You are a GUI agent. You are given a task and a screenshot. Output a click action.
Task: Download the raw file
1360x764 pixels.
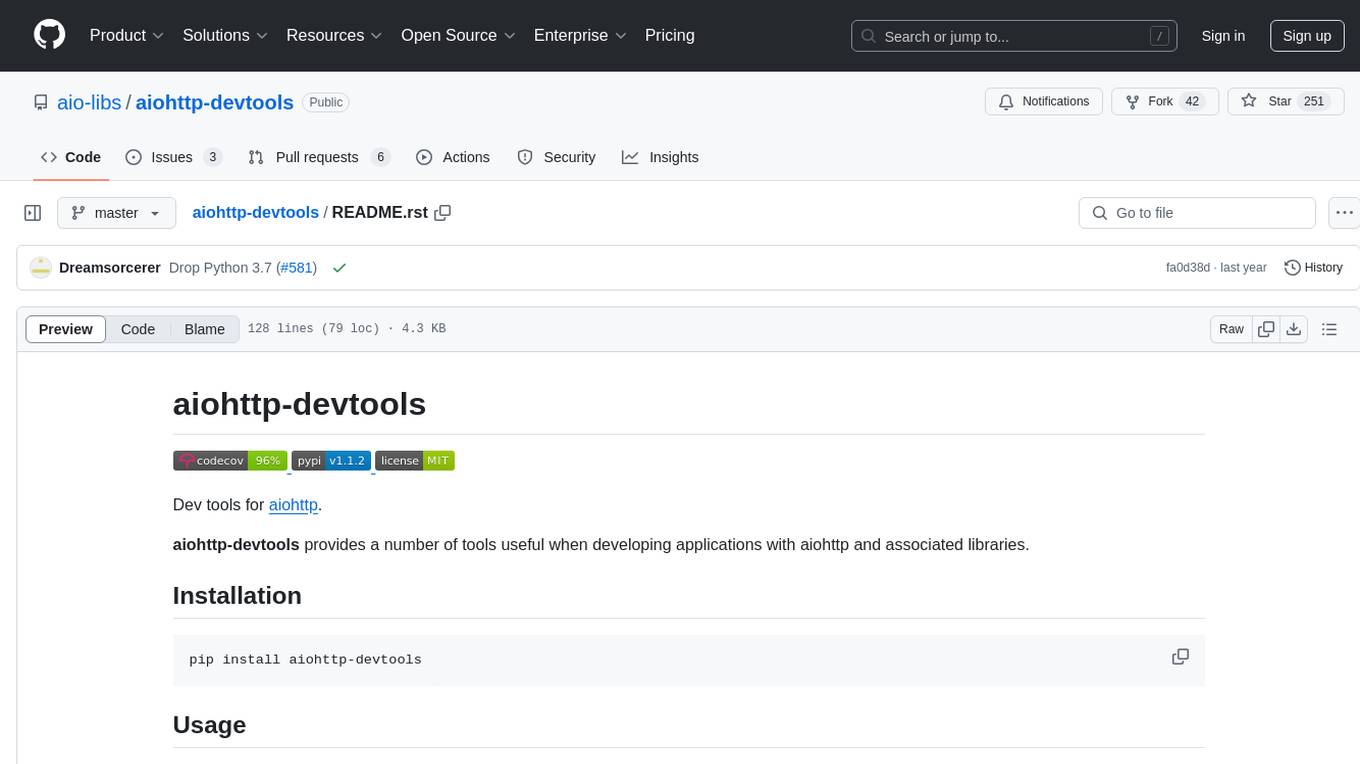[1293, 329]
